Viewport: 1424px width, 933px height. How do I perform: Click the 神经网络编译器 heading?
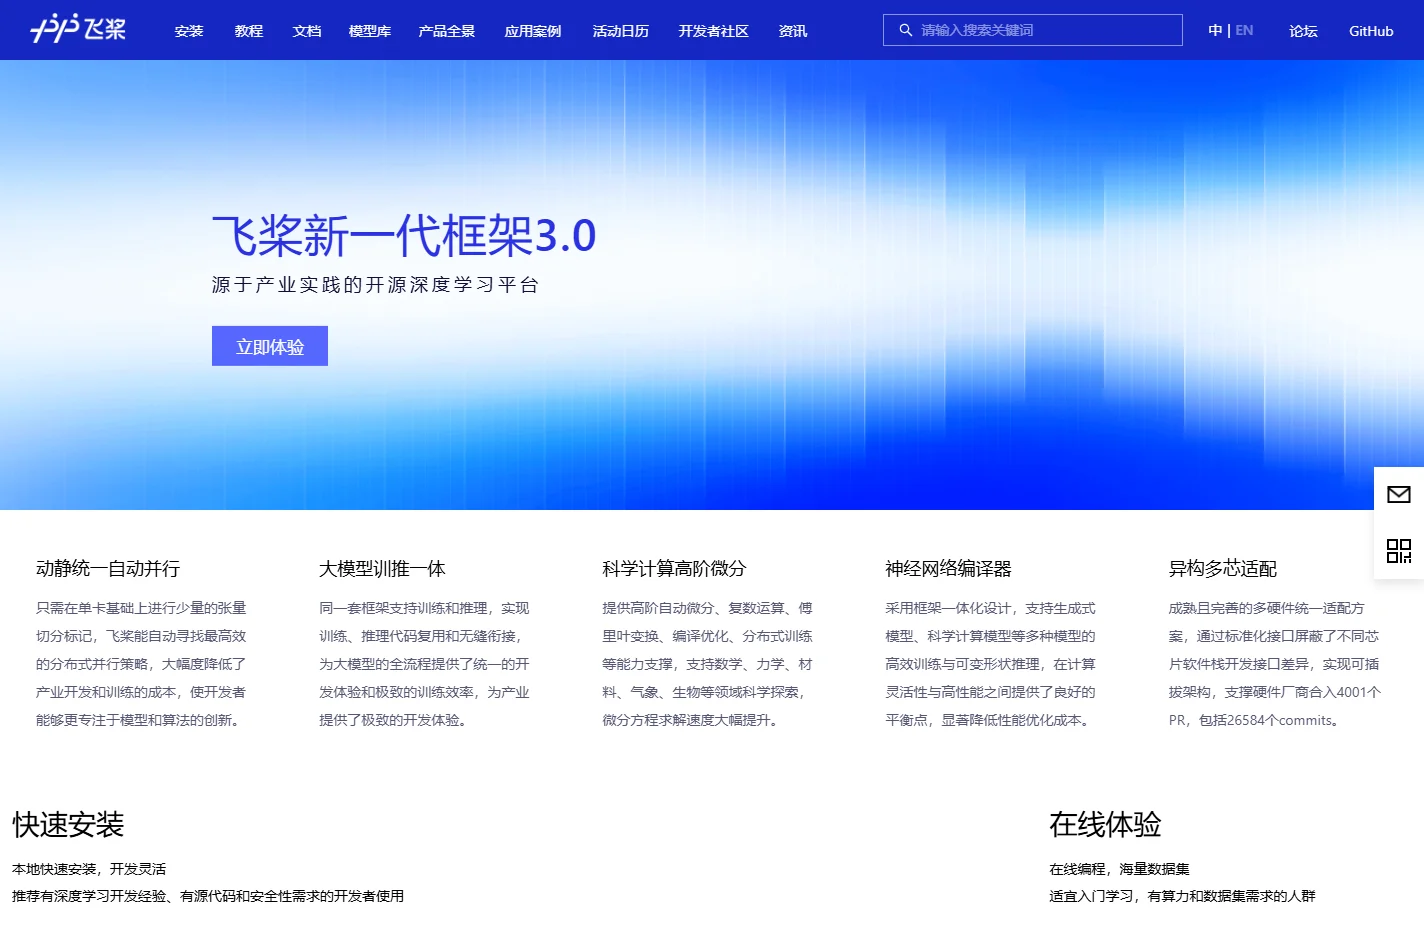948,569
